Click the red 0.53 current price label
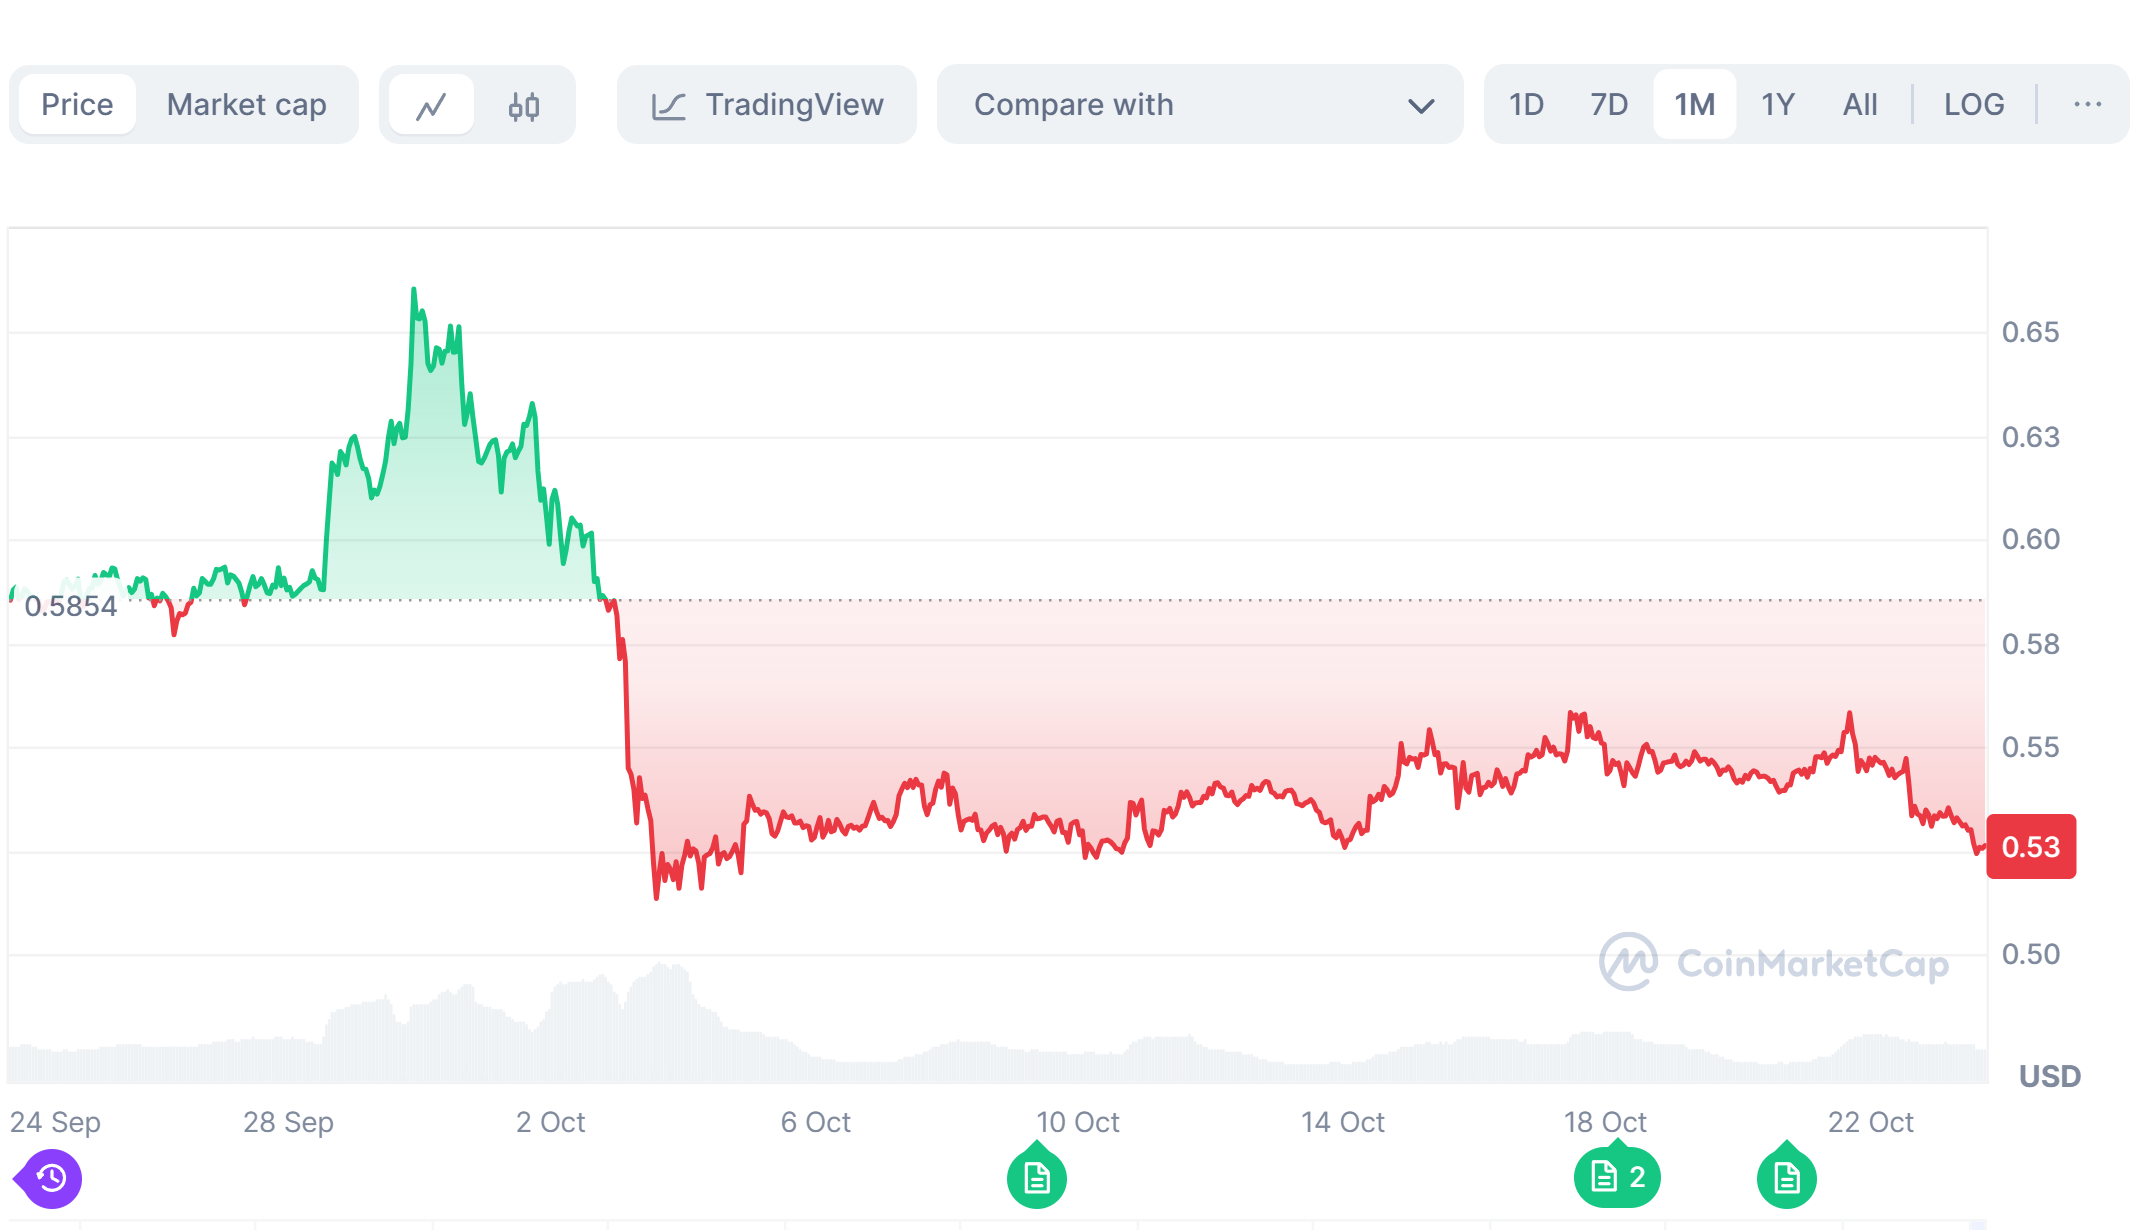The height and width of the screenshot is (1230, 2147). pyautogui.click(x=2030, y=847)
